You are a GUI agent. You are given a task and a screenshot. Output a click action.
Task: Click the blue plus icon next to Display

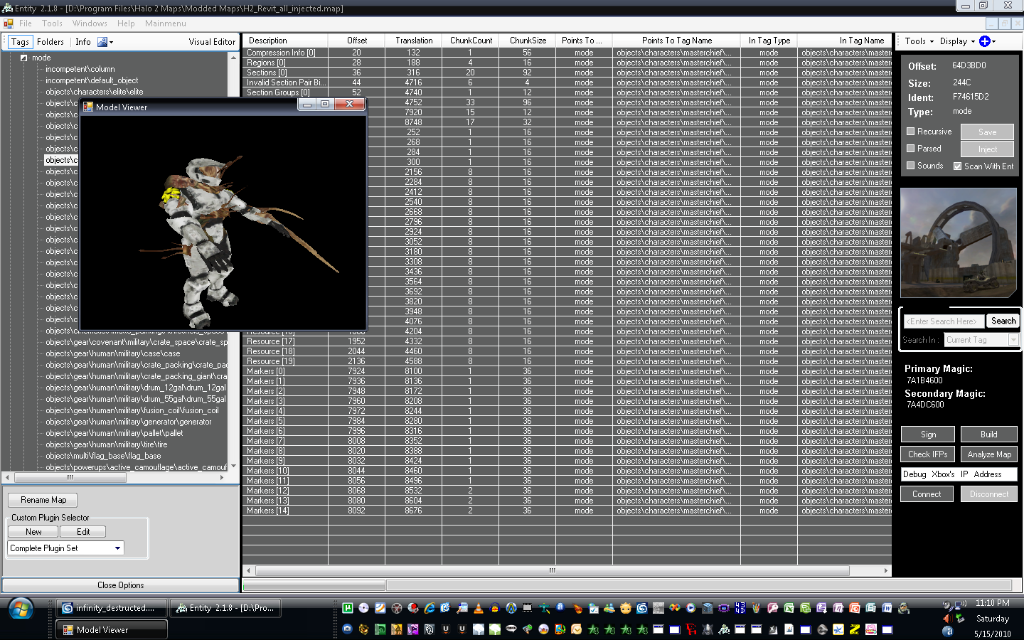coord(985,41)
